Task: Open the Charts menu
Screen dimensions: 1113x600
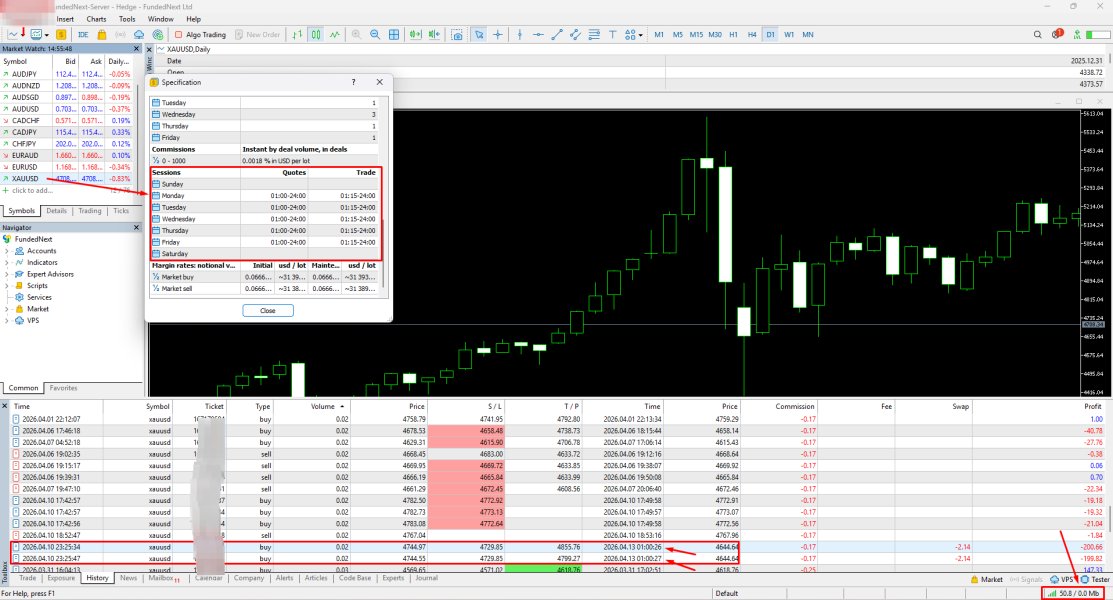Action: tap(96, 19)
